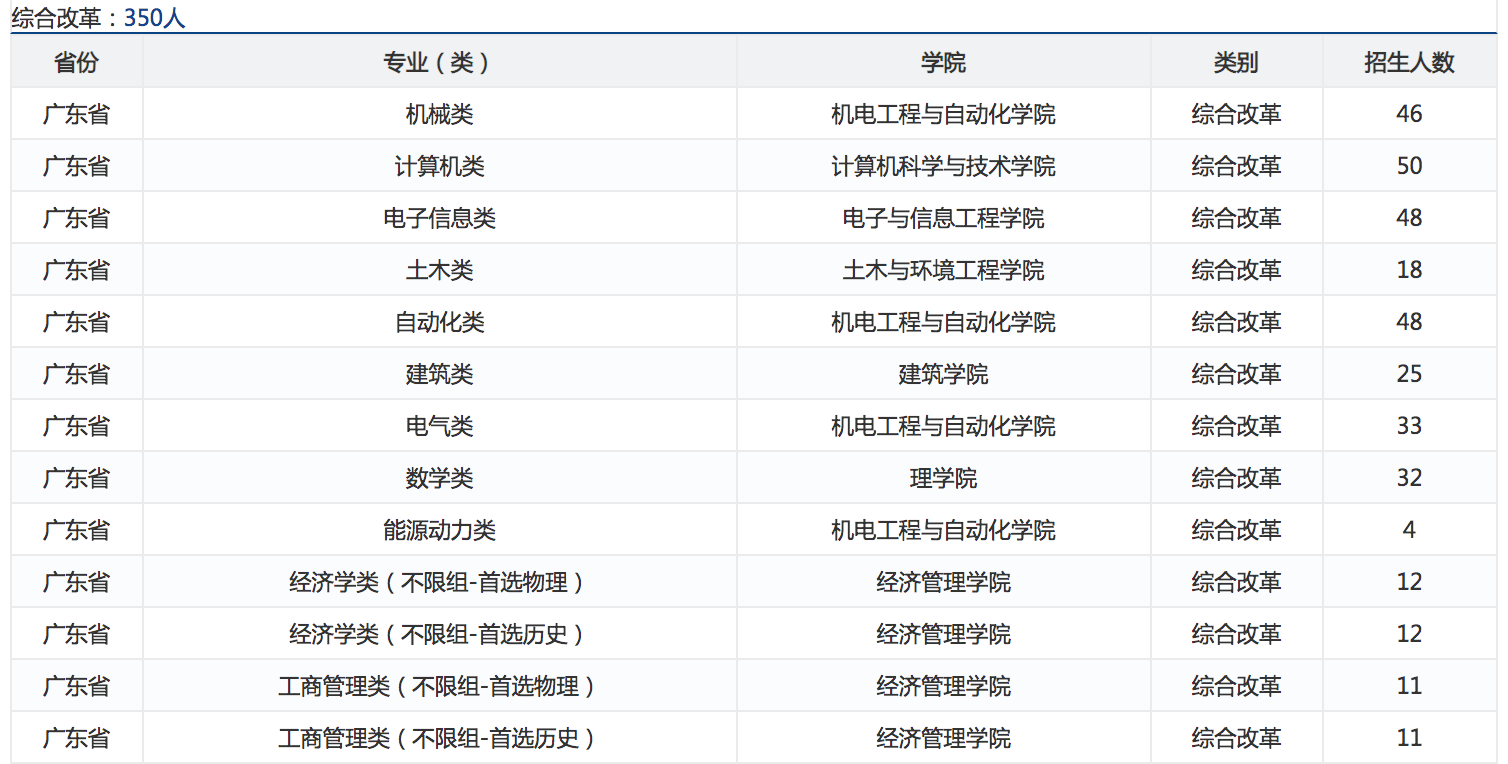Click enrollment number 48 for 自动化类
The height and width of the screenshot is (764, 1508).
(x=1409, y=322)
